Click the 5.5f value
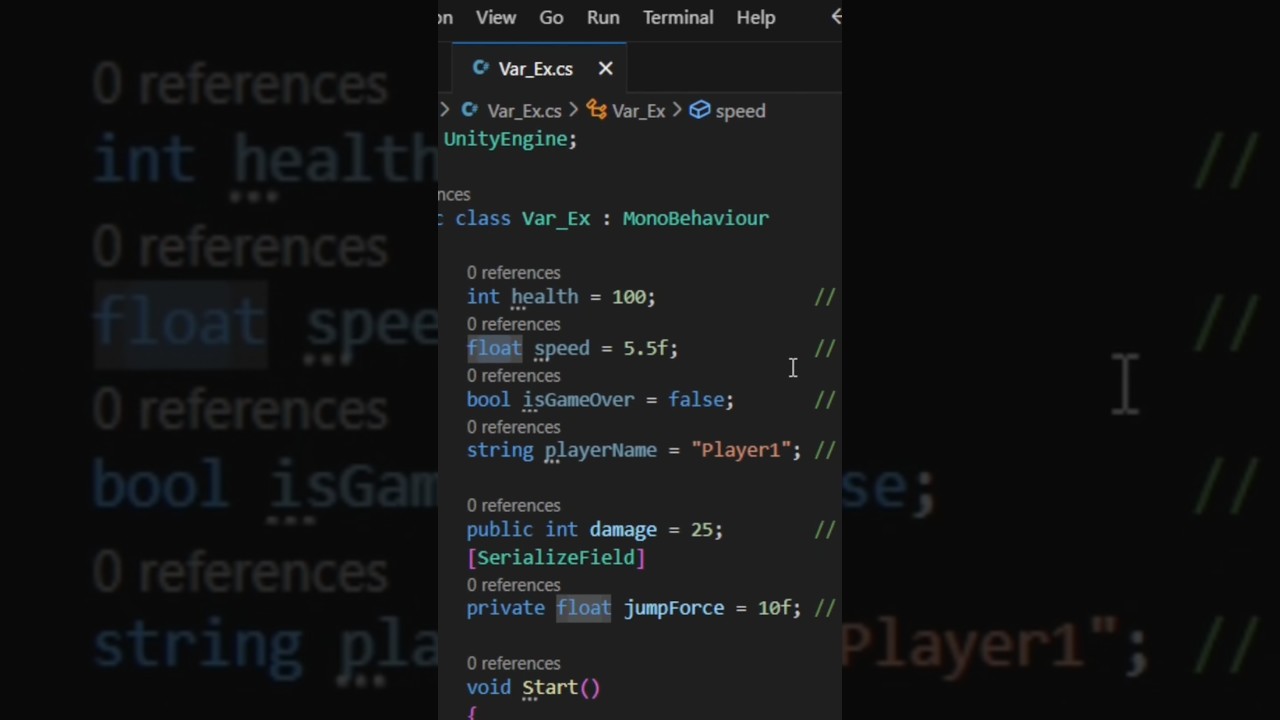 (646, 348)
